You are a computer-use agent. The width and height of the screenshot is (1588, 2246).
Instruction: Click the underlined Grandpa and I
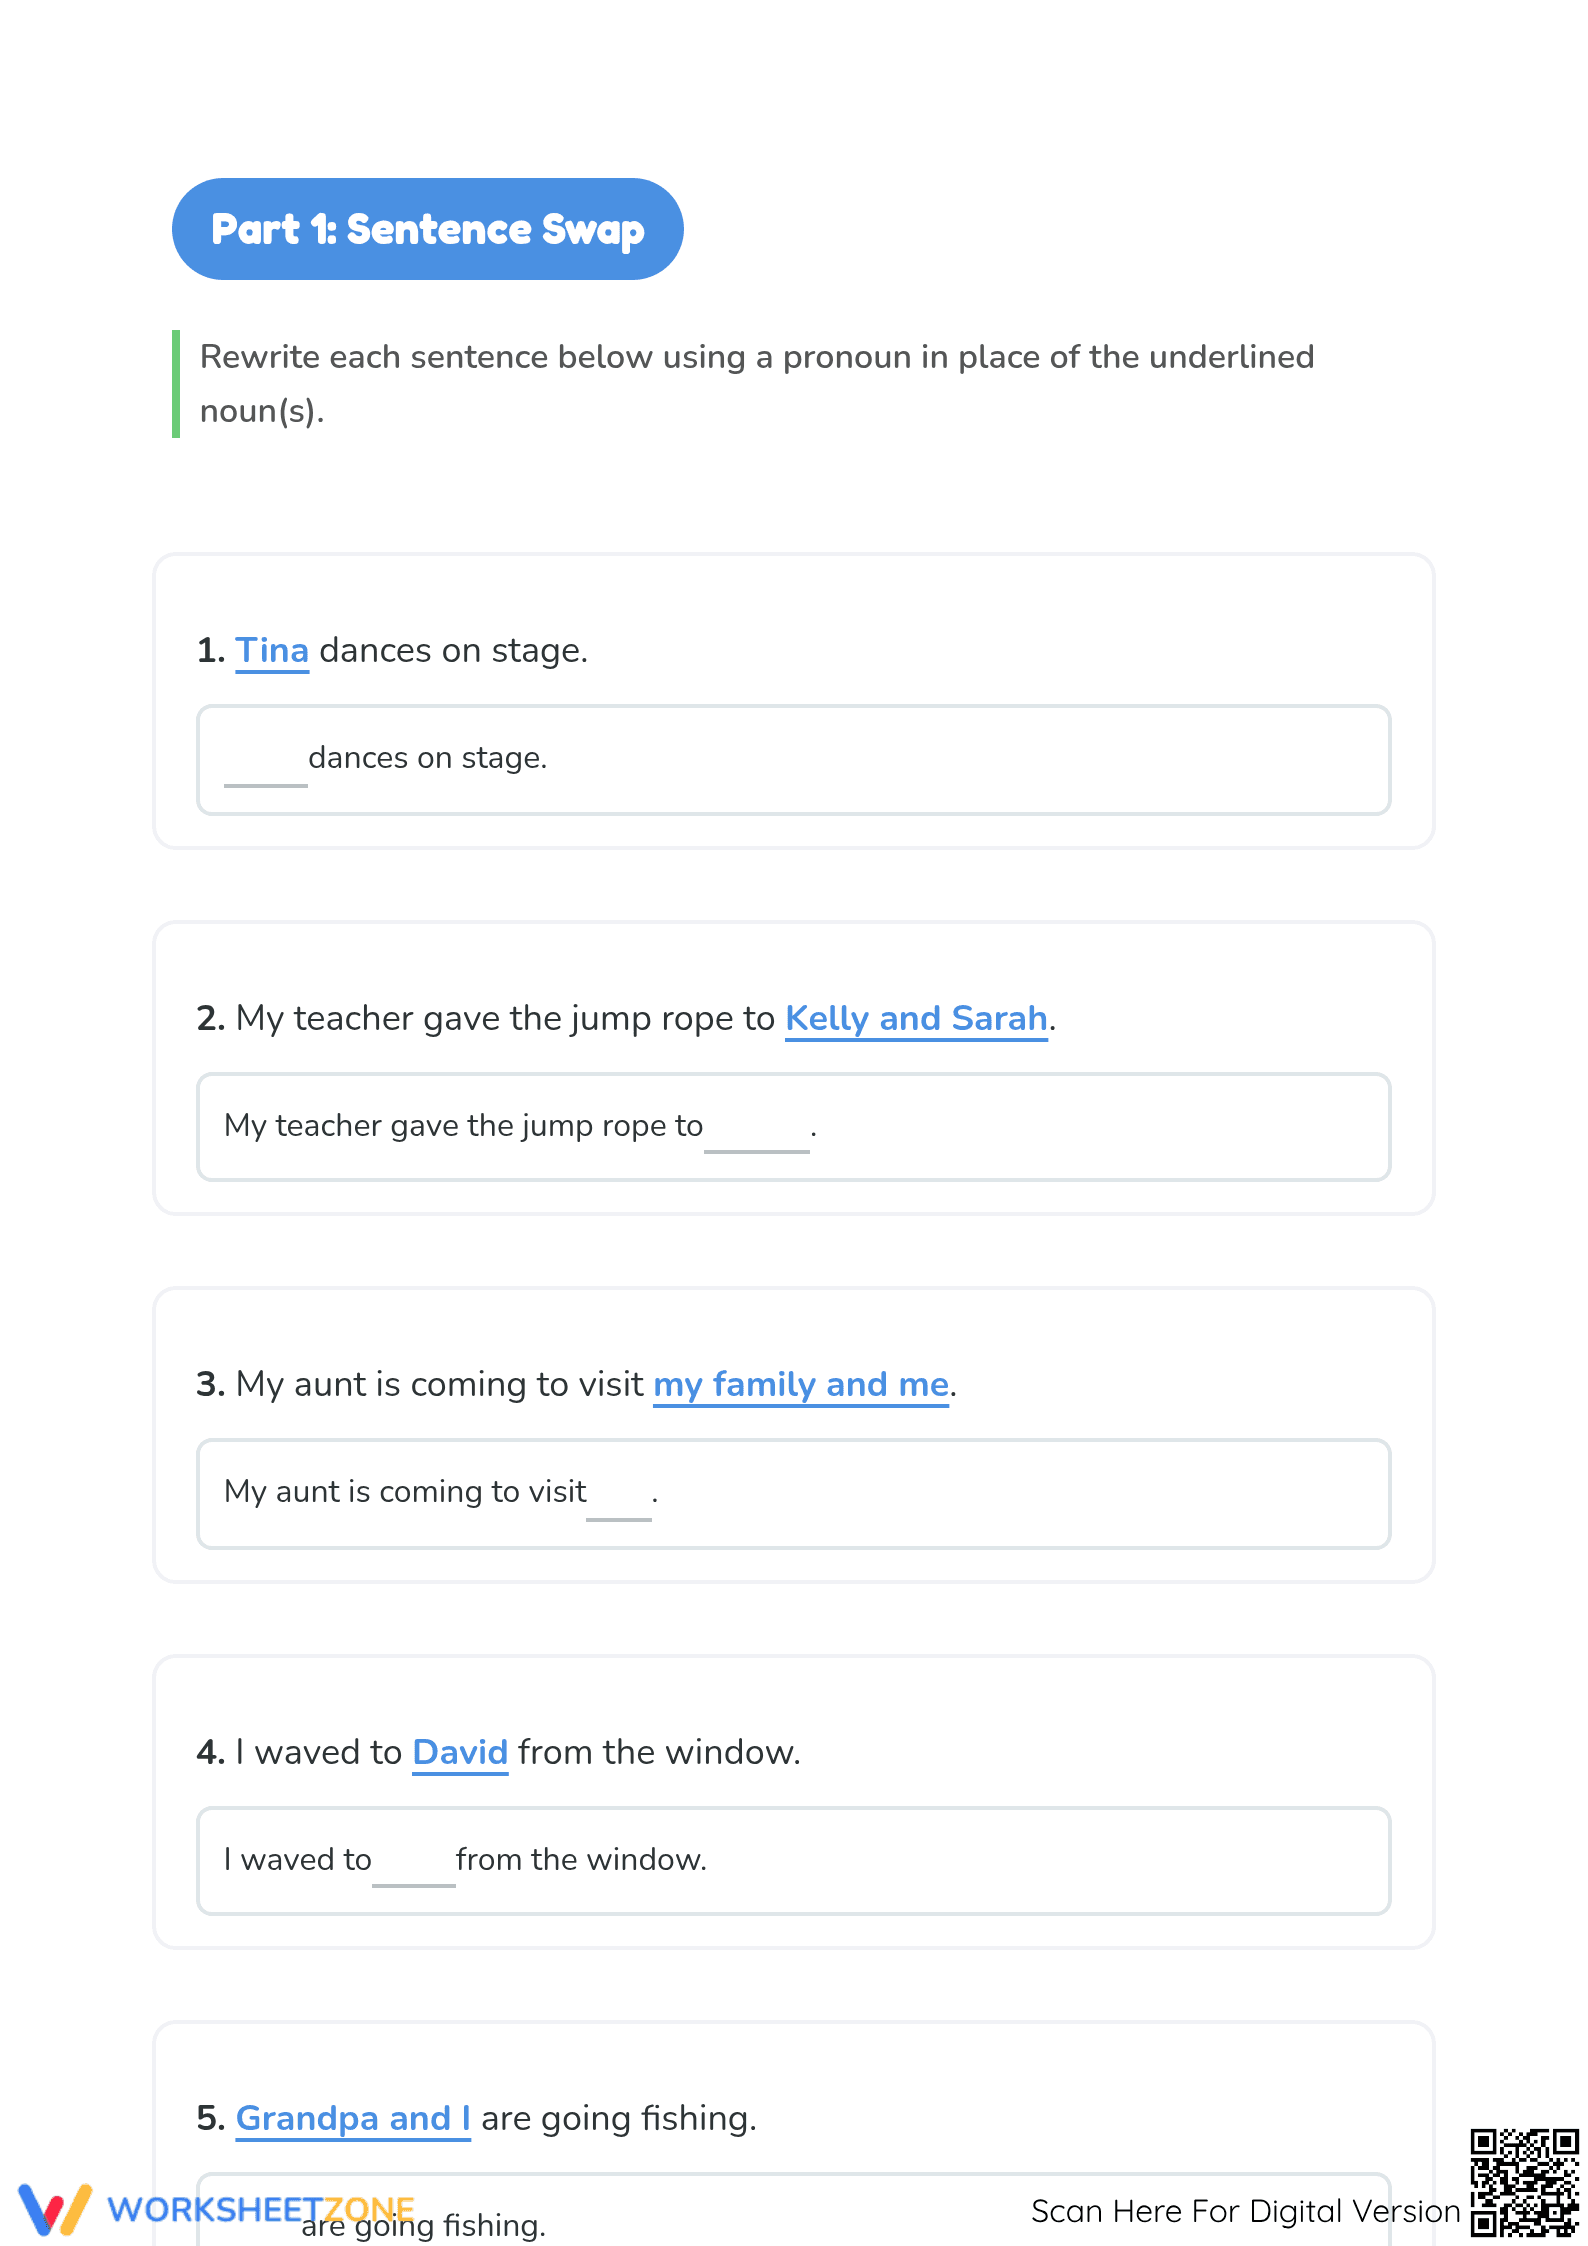pyautogui.click(x=353, y=2119)
